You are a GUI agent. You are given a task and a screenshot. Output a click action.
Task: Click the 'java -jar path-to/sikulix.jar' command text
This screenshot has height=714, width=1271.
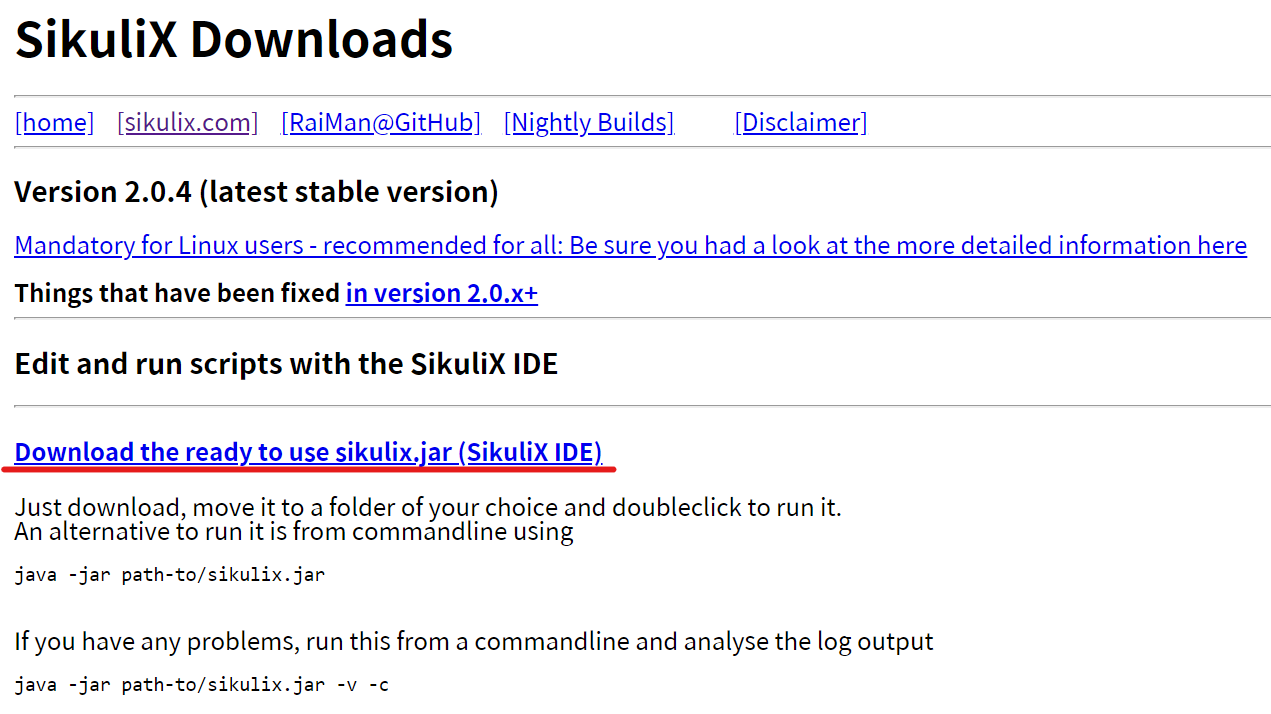[x=170, y=575]
